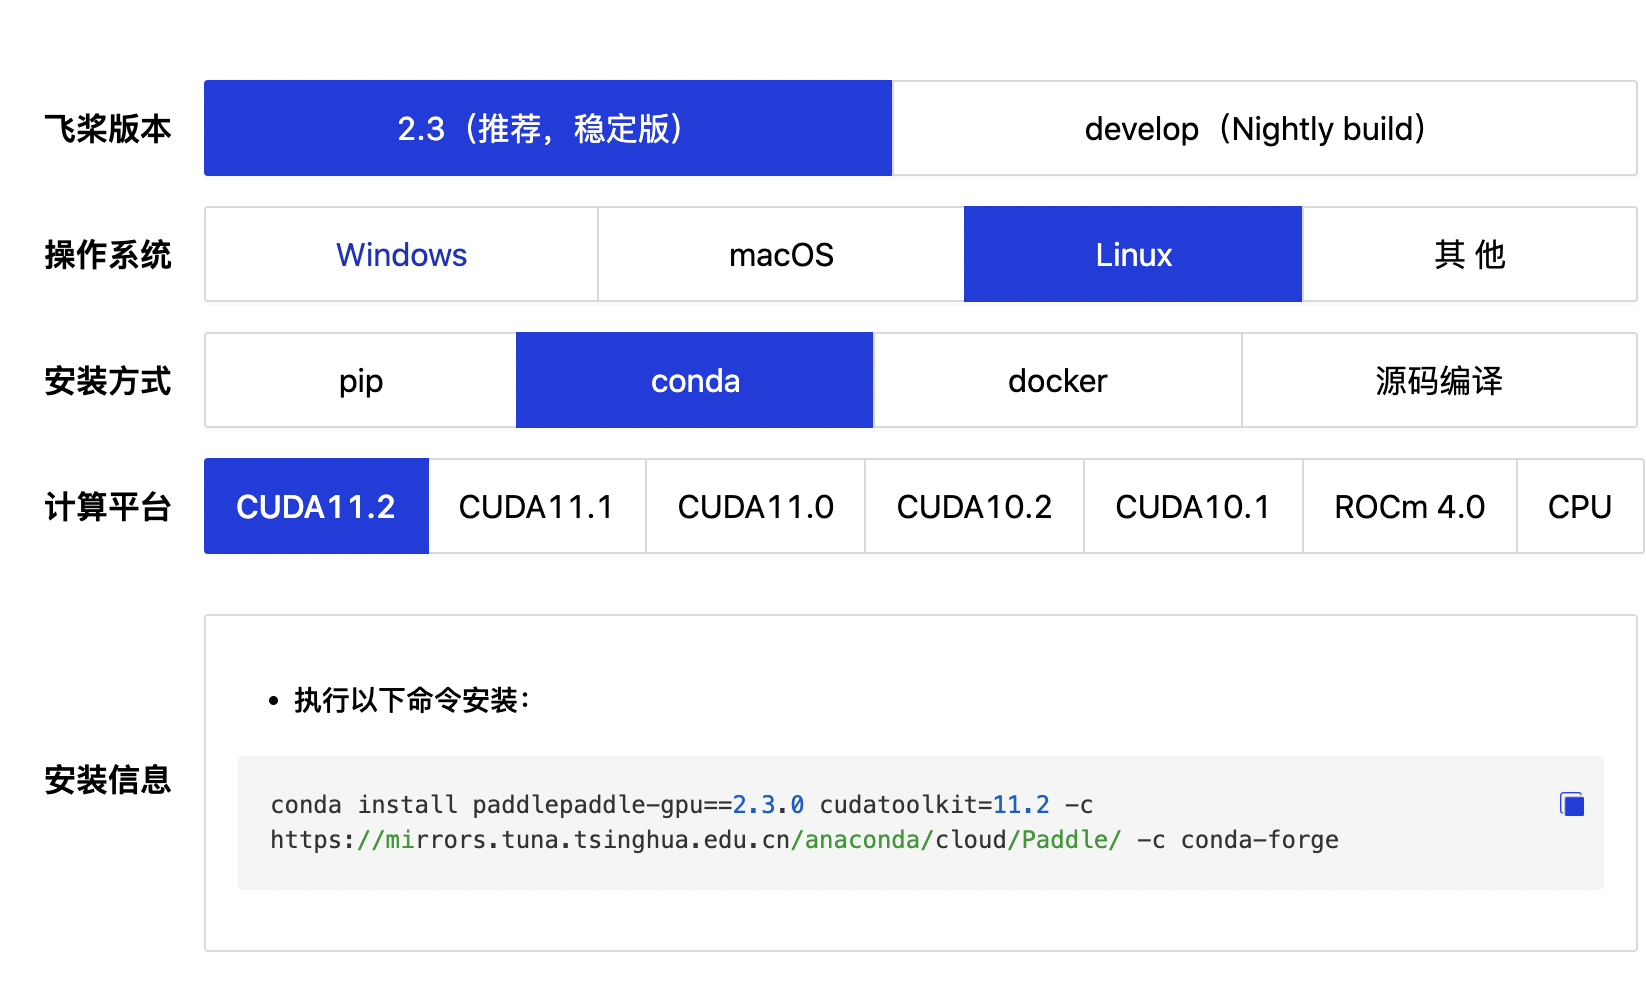Click the Linux operating system option
This screenshot has height=988, width=1646.
pos(1132,254)
